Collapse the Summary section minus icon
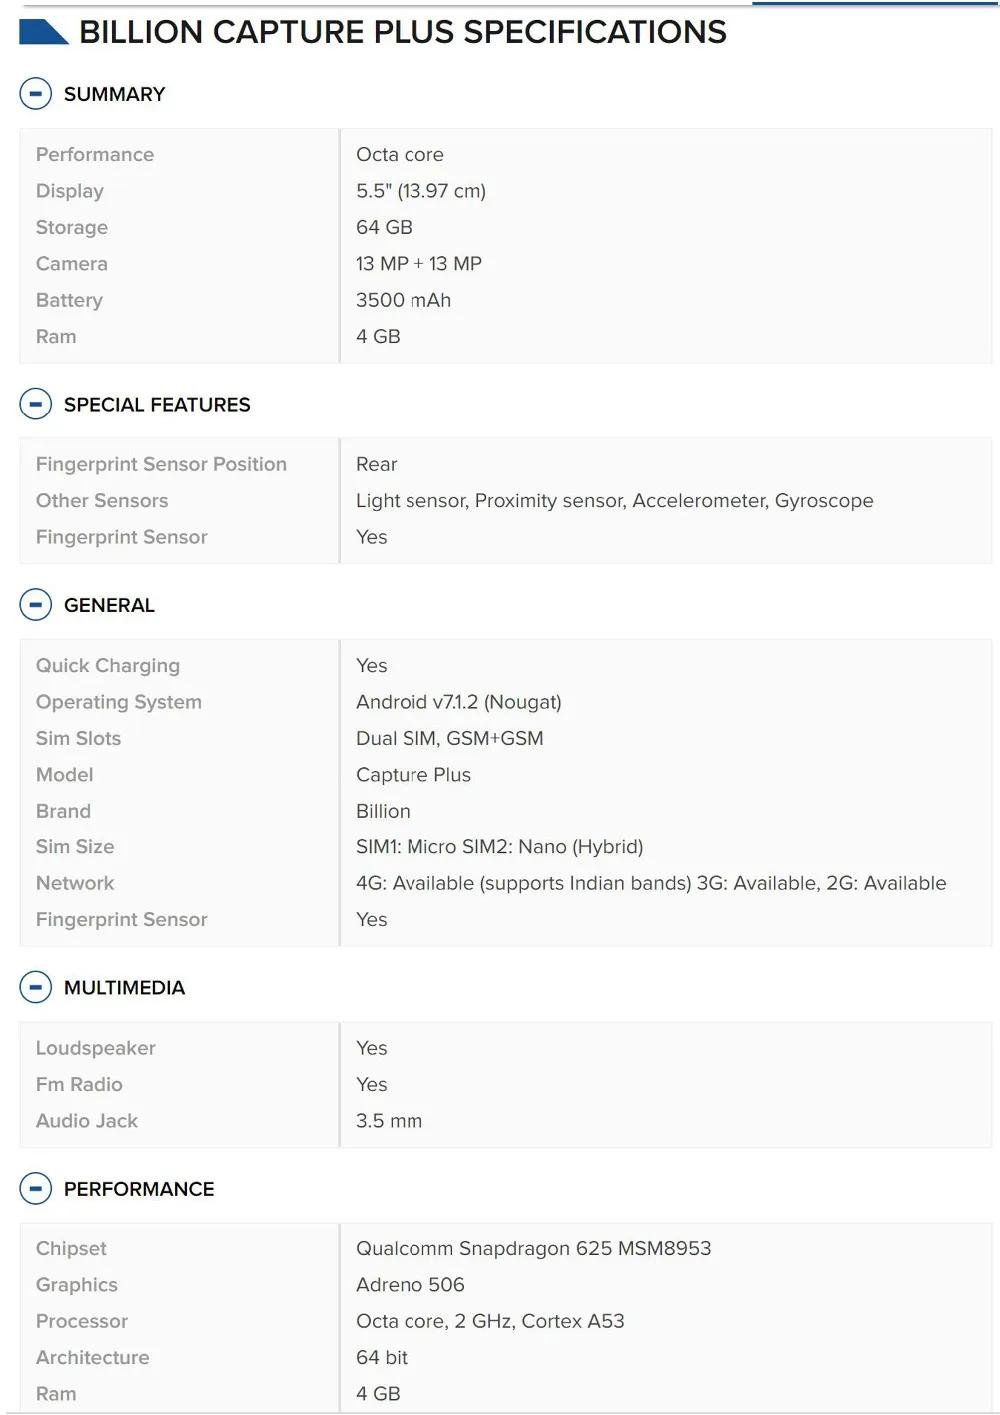Screen dimensions: 1000x1415 pos(35,94)
